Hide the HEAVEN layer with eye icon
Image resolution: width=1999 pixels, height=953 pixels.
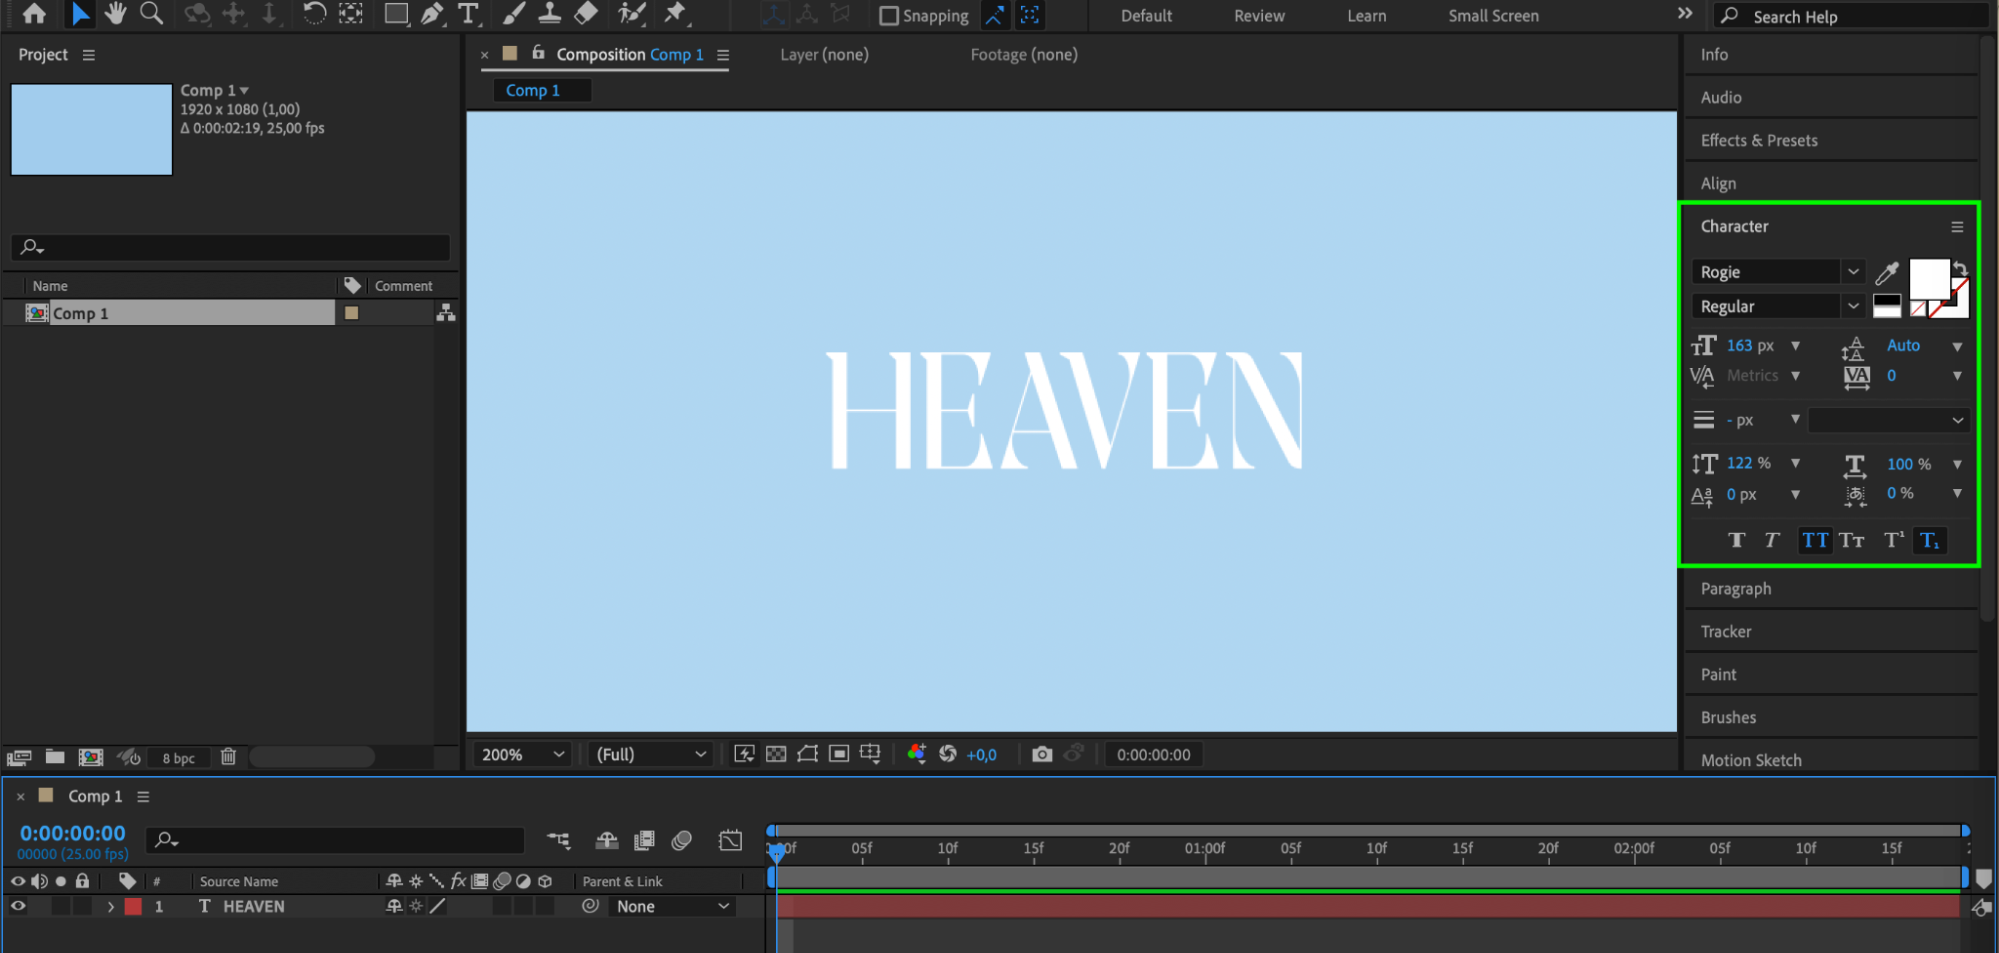click(18, 906)
